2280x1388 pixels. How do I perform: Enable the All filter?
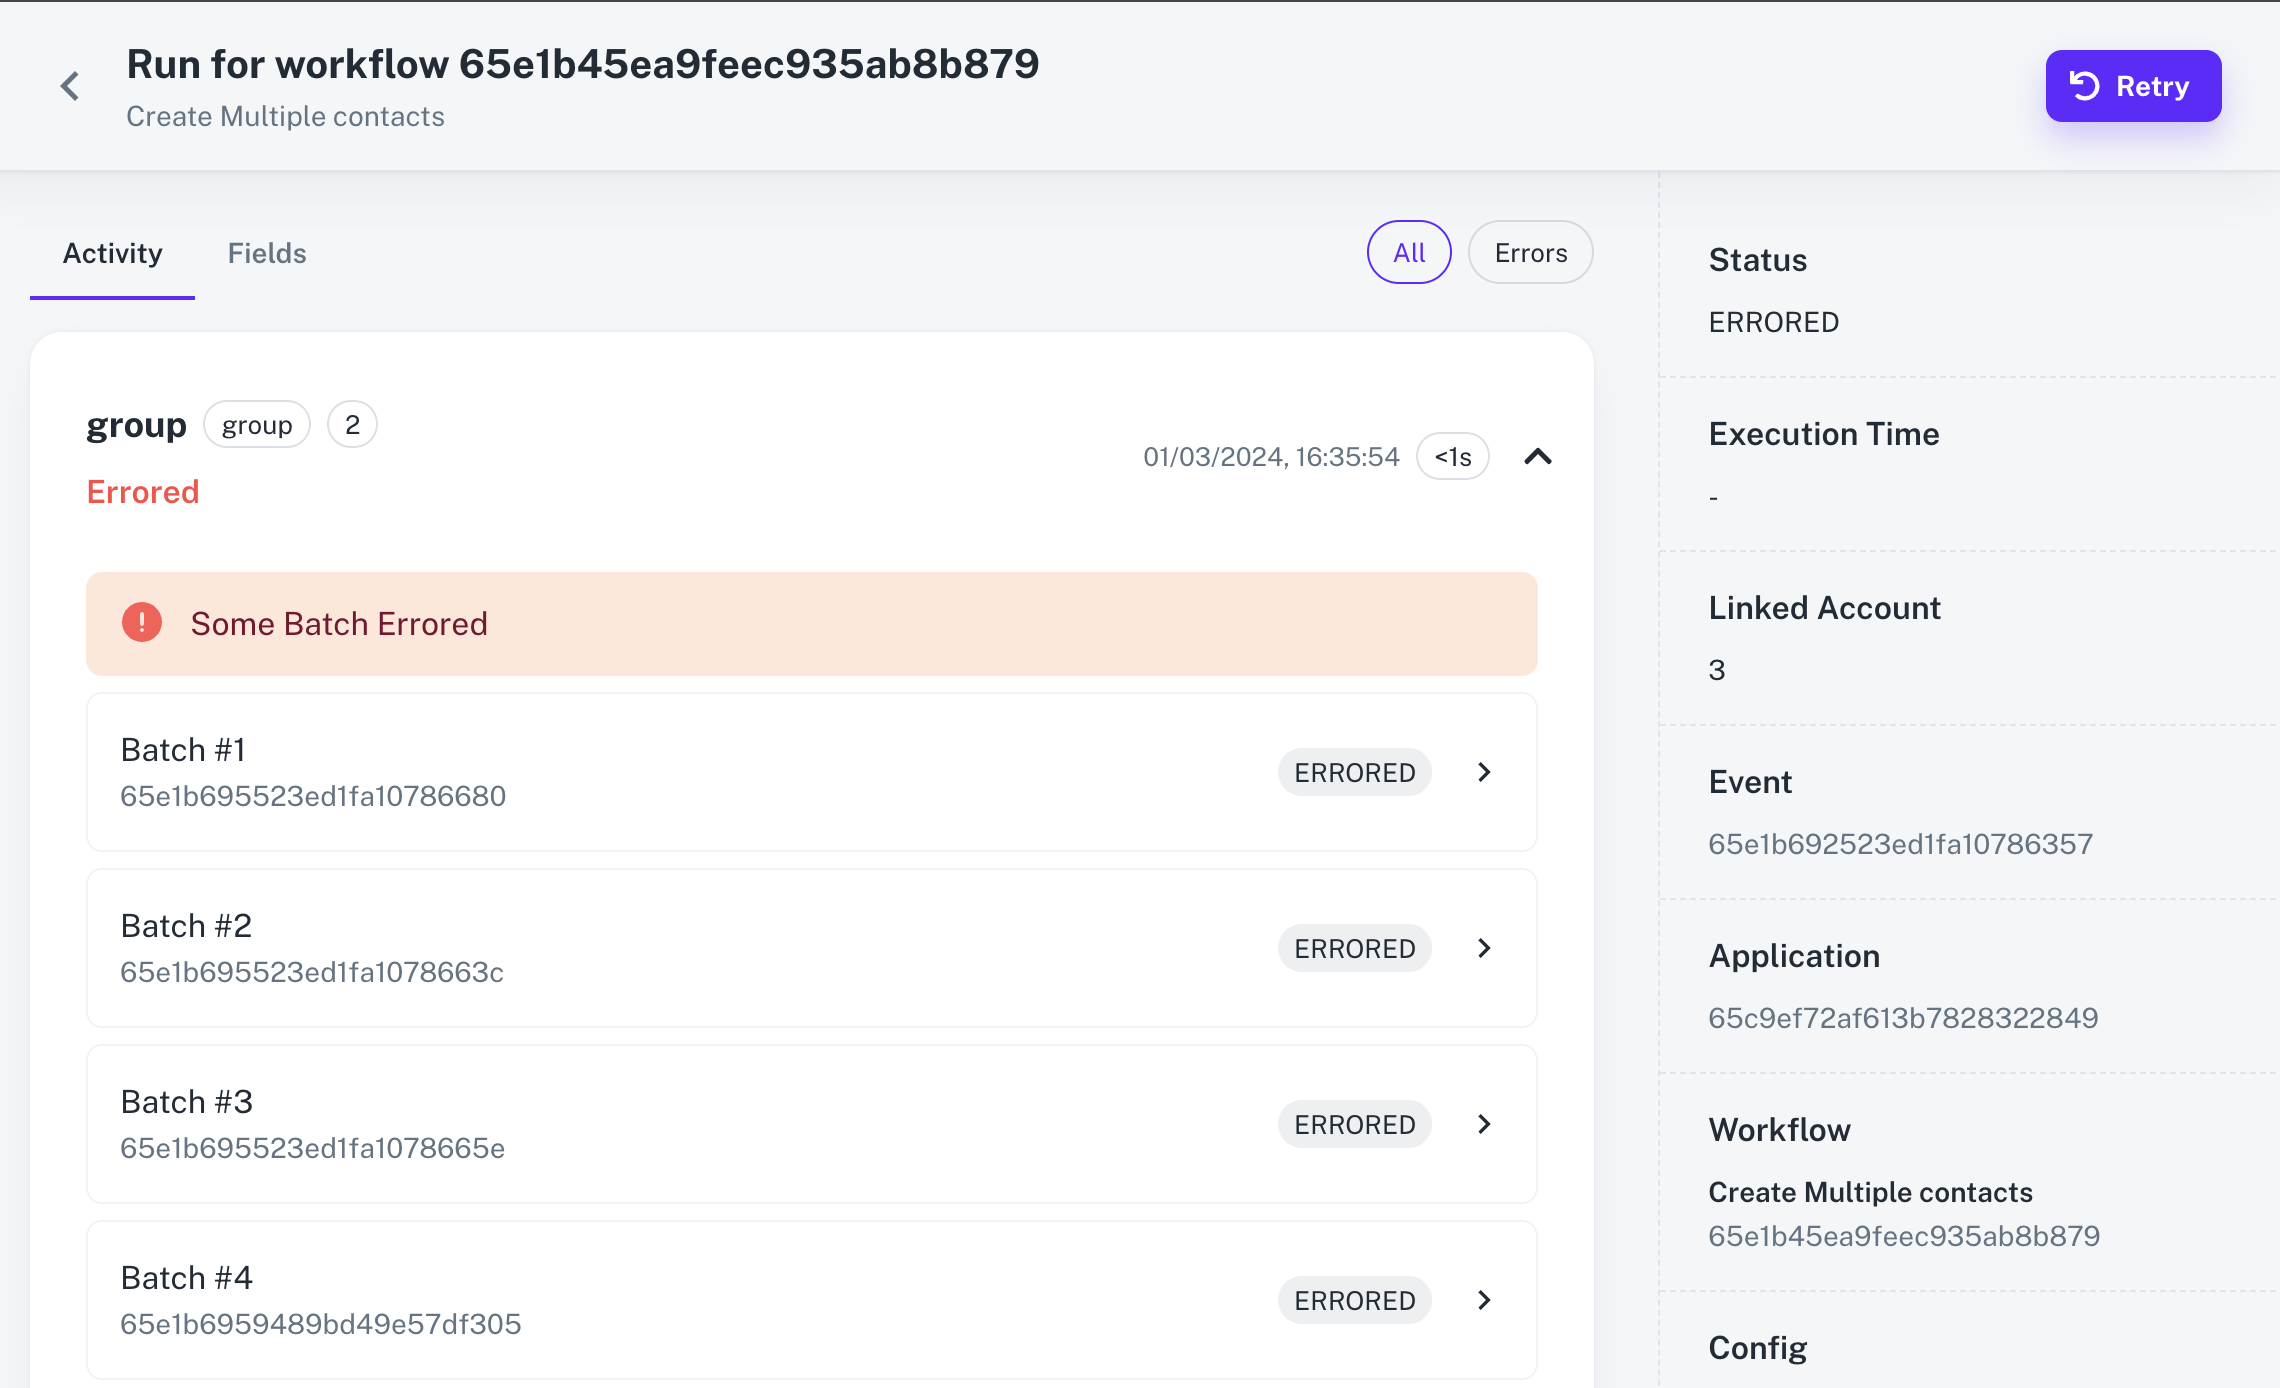click(x=1408, y=252)
